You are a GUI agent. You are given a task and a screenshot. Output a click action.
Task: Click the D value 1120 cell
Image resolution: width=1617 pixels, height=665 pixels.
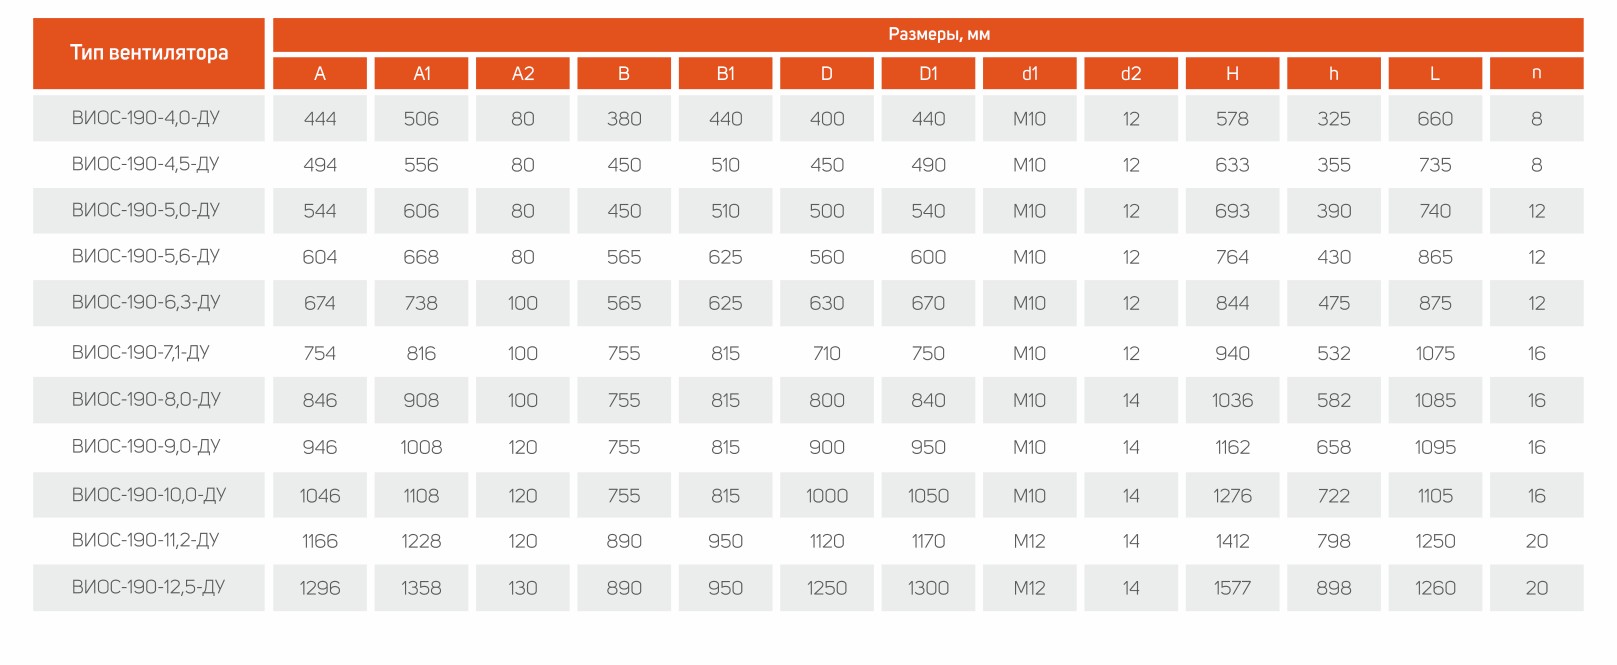coord(827,541)
